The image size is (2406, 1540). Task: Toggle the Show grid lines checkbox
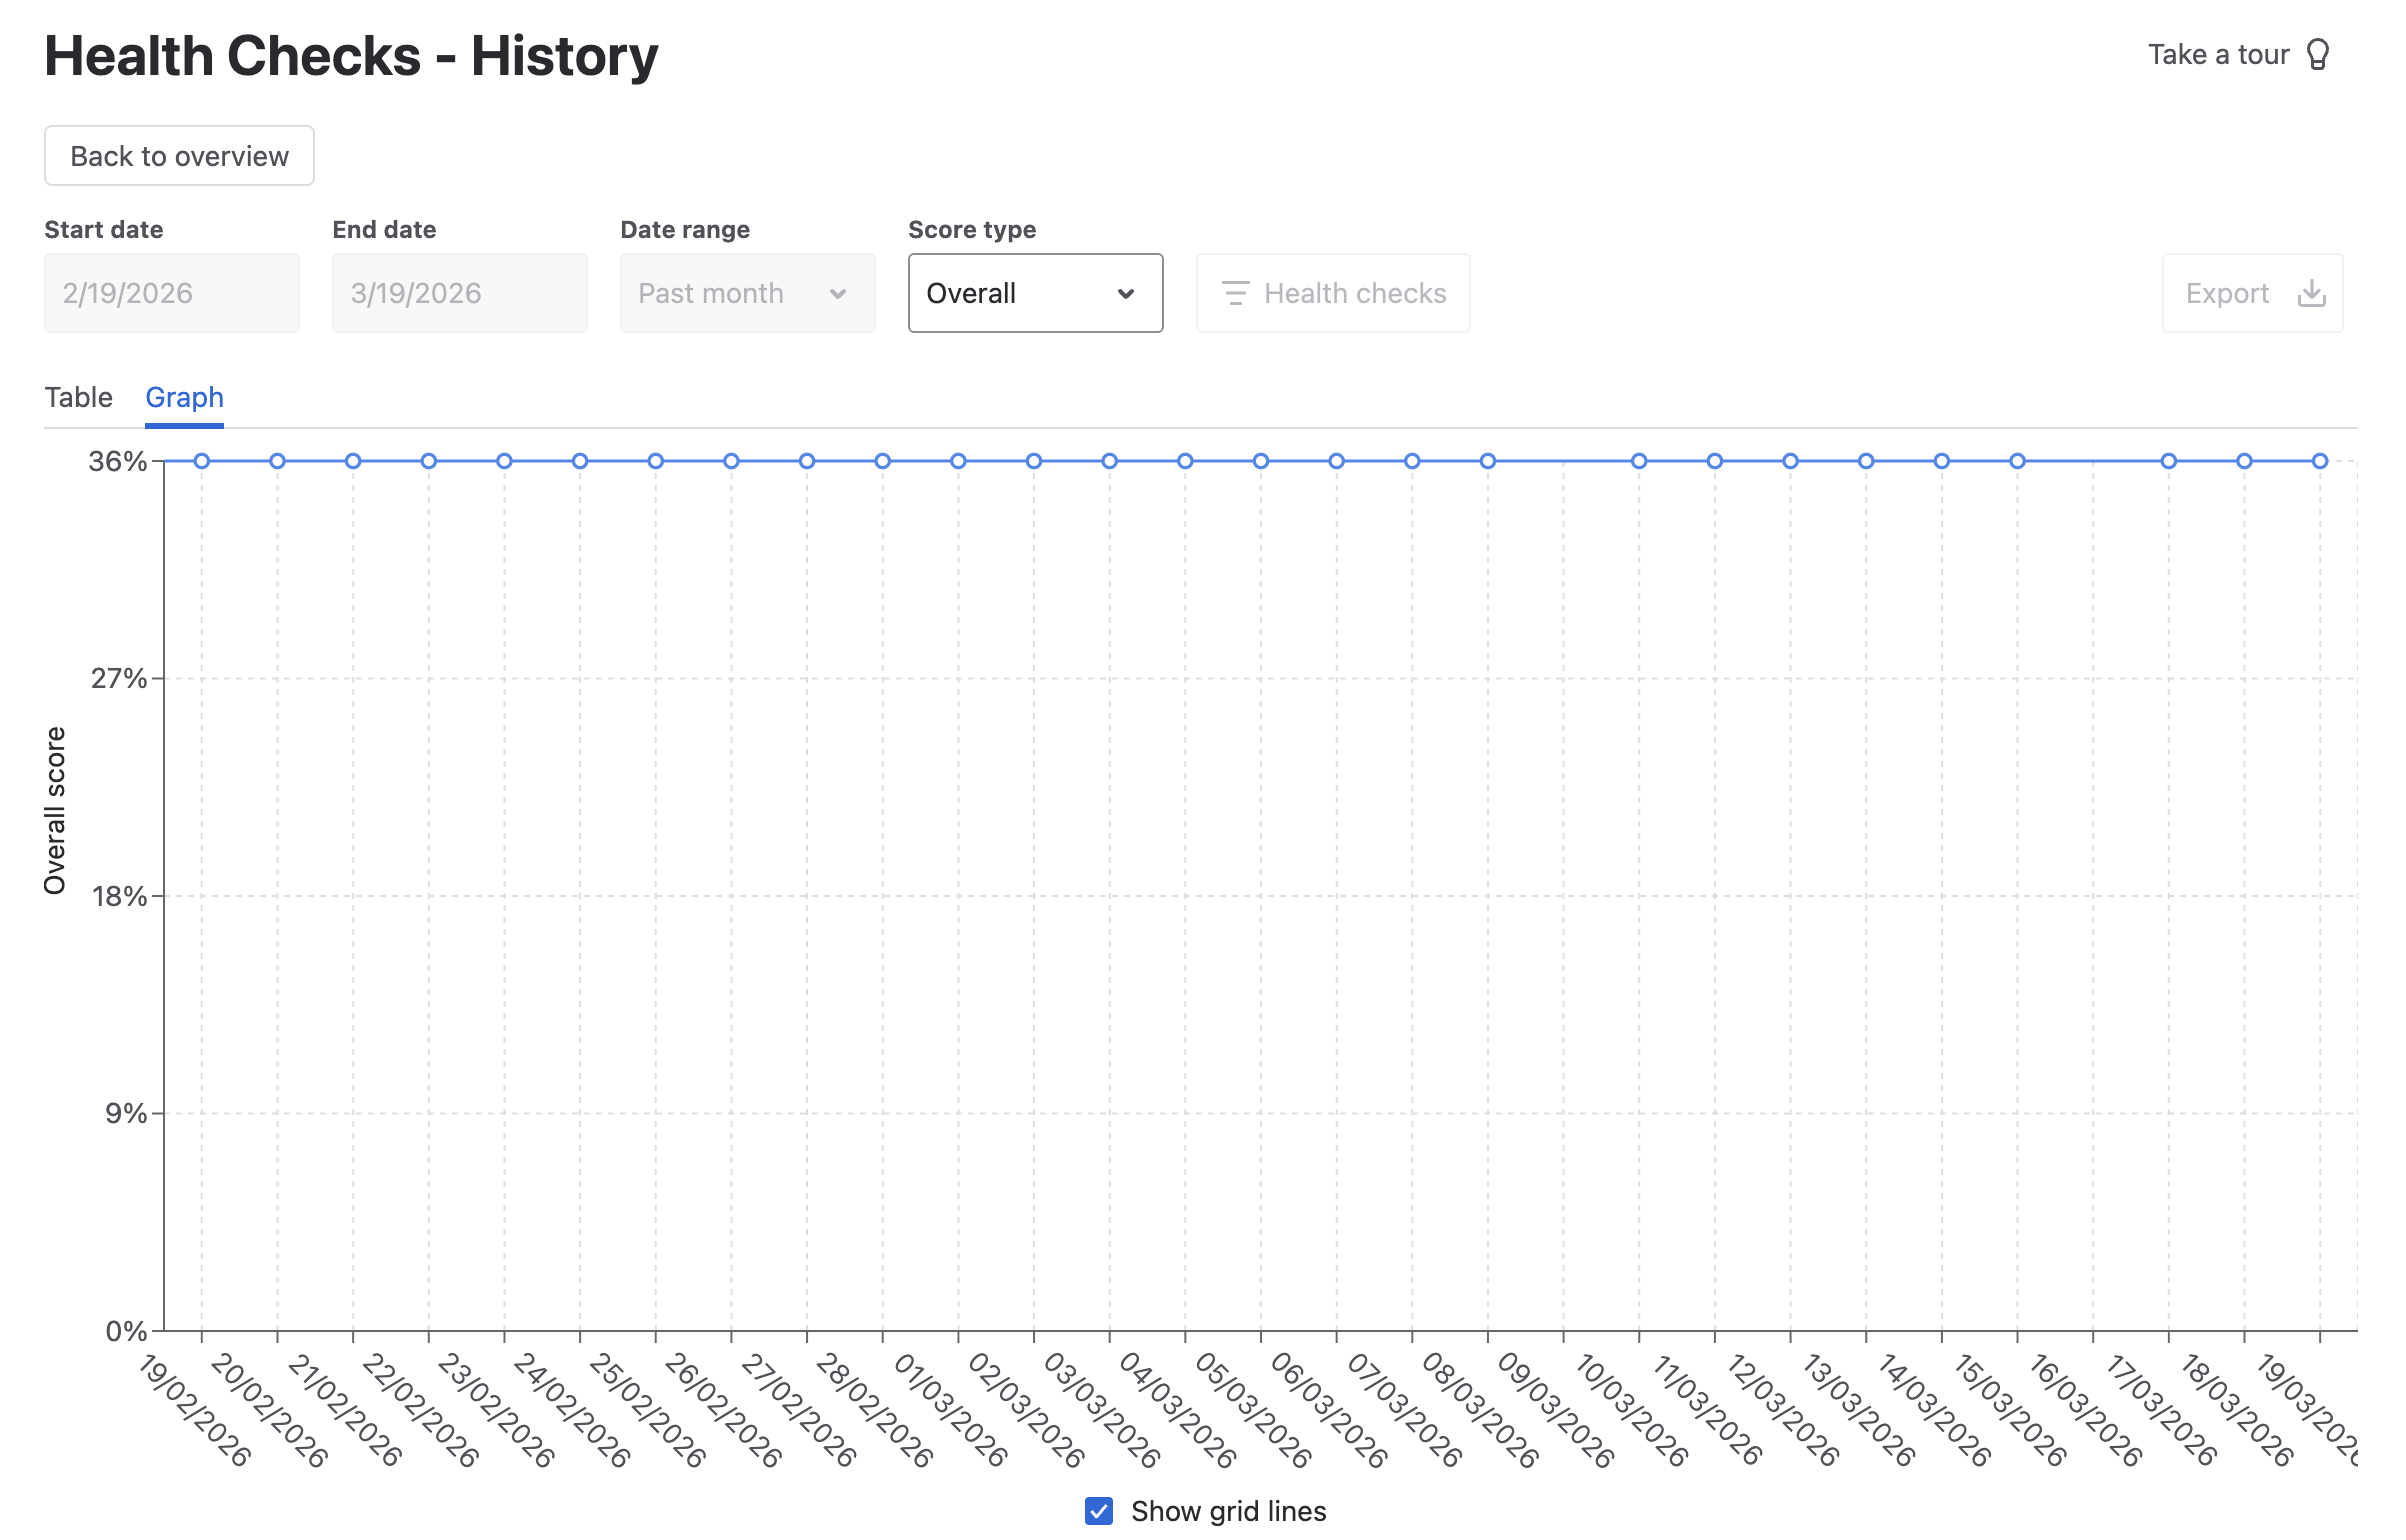click(x=1098, y=1511)
